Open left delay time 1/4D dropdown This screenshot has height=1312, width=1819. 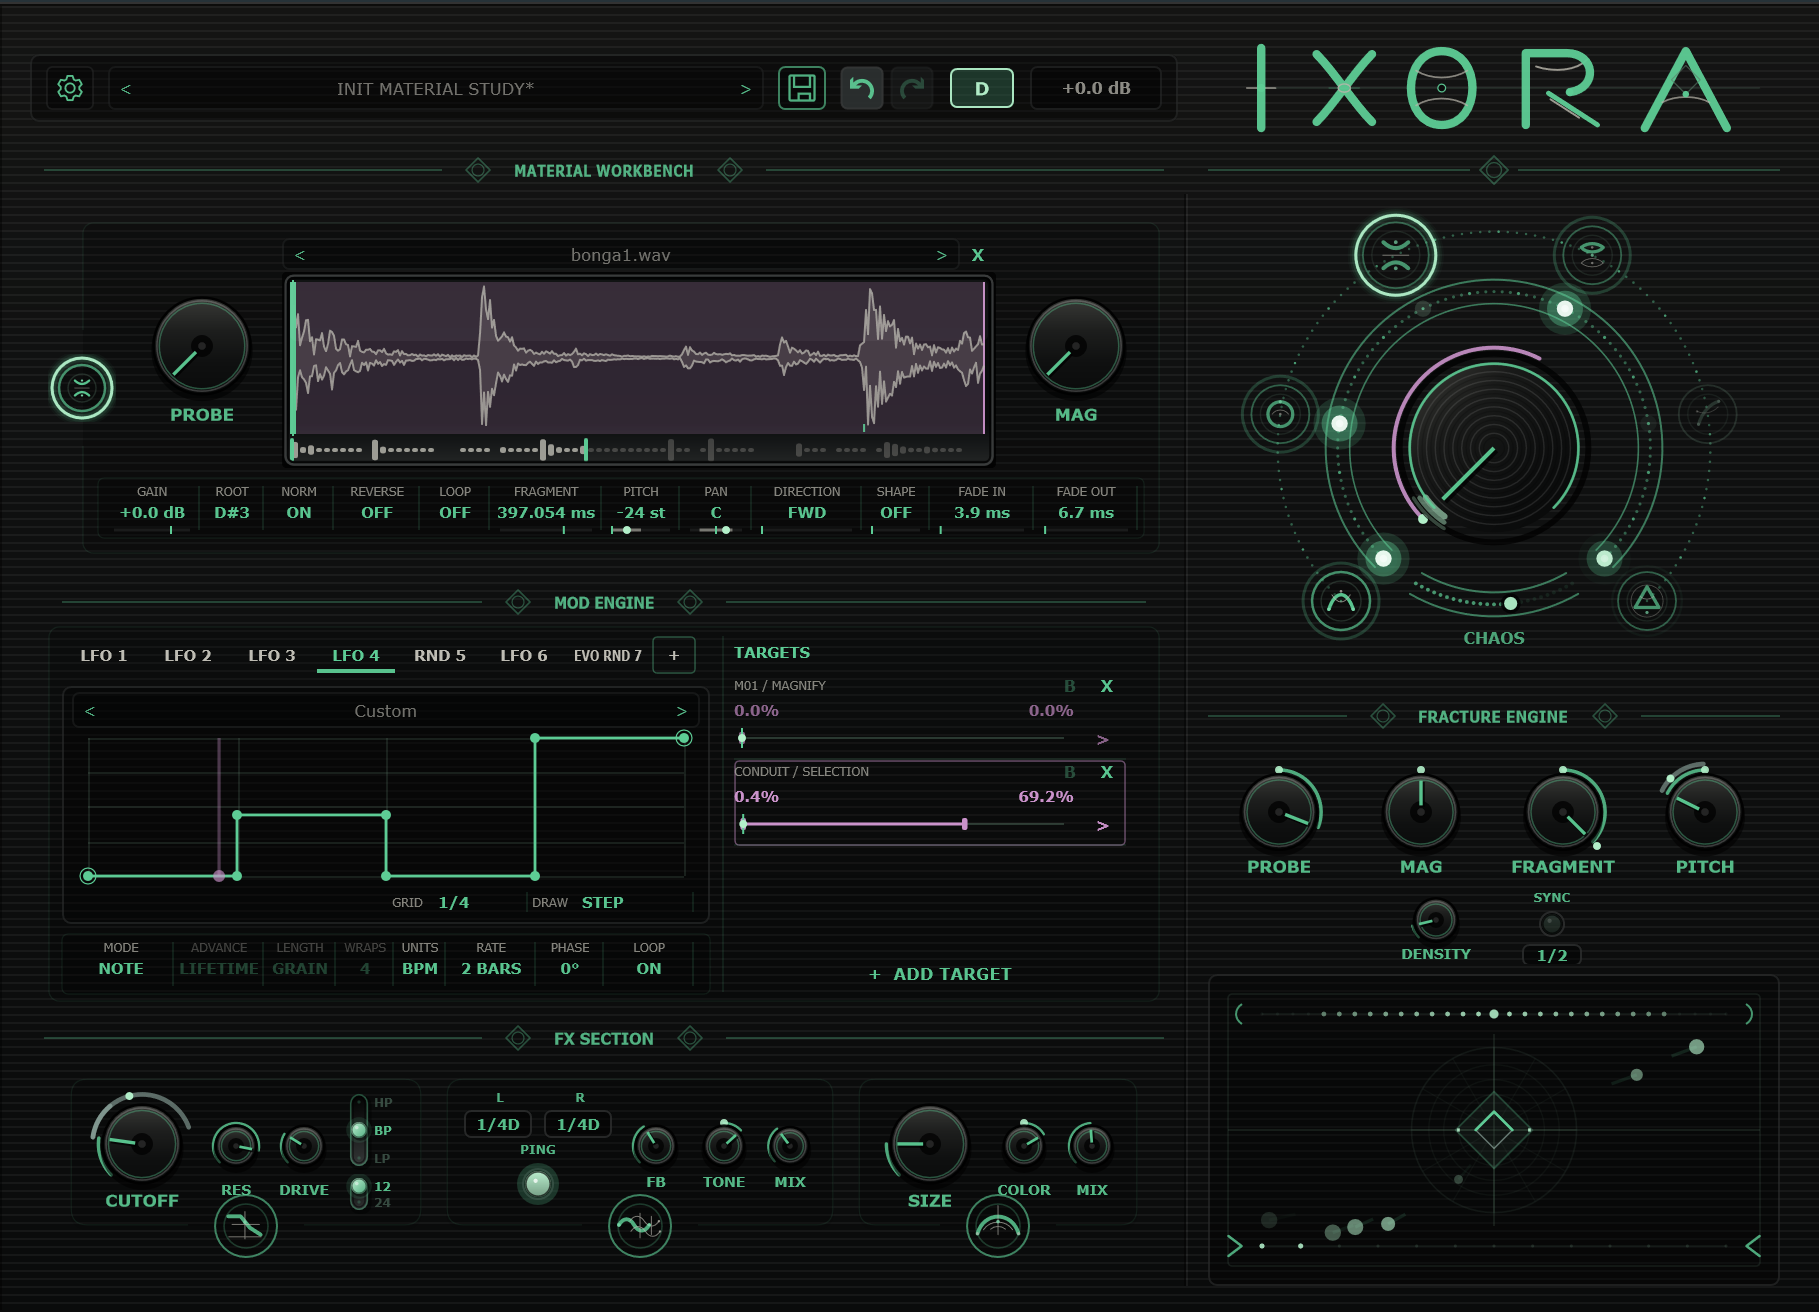point(498,1124)
